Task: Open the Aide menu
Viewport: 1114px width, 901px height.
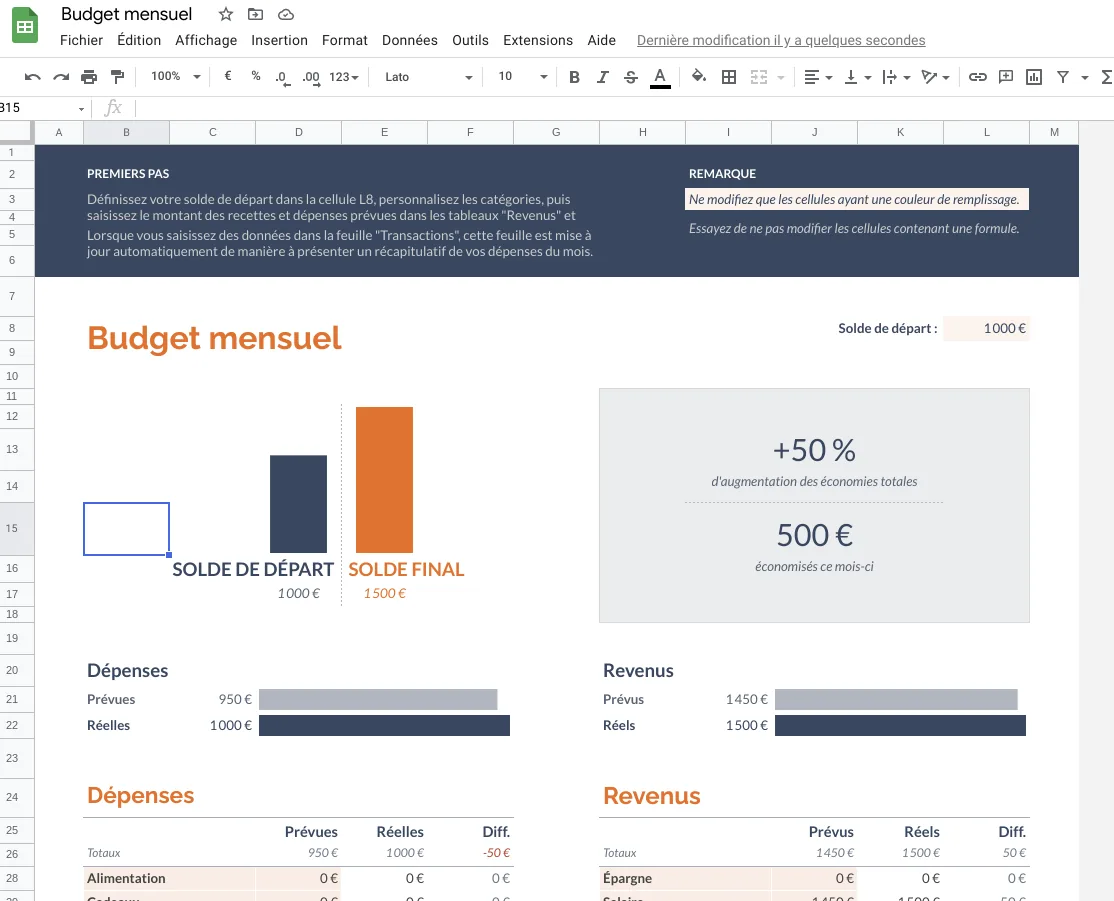Action: coord(602,40)
